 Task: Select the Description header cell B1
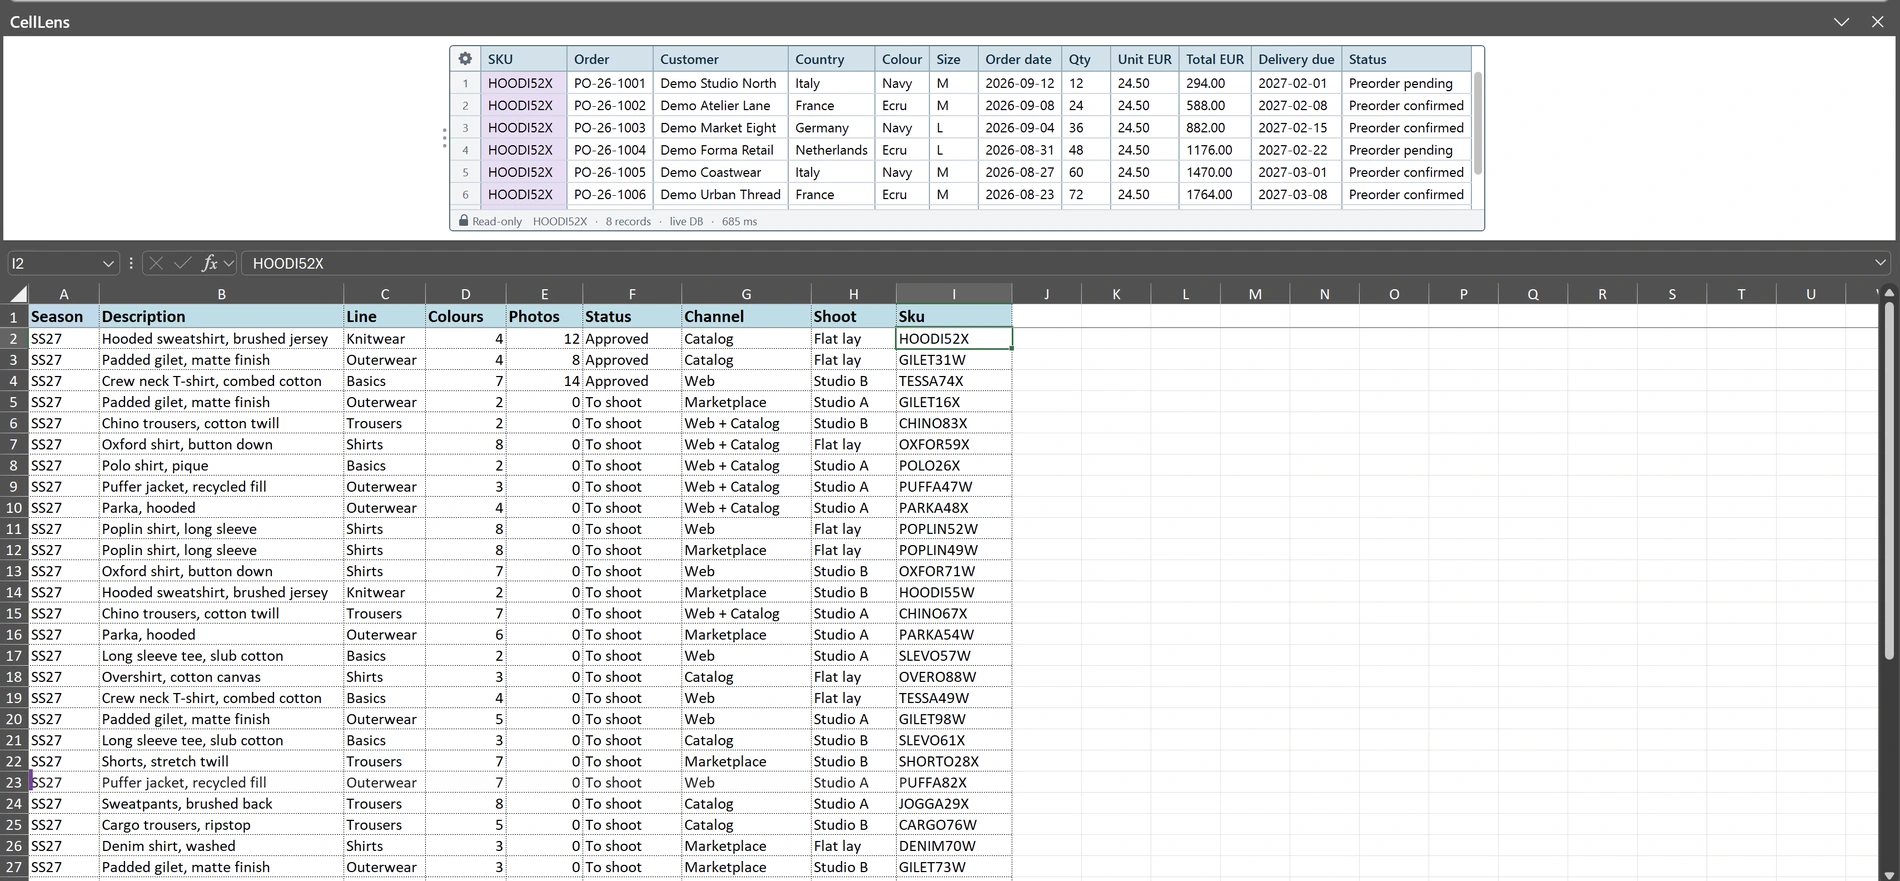point(221,316)
